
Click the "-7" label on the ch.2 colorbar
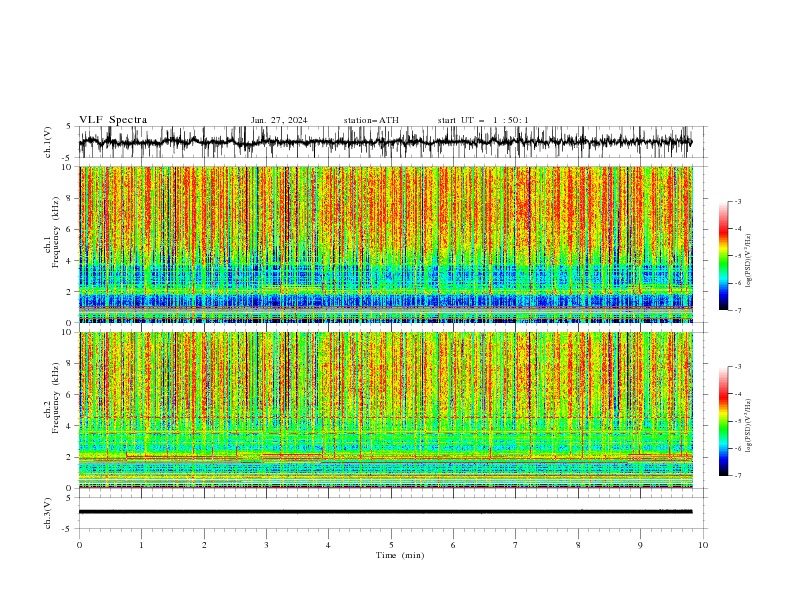(x=738, y=475)
